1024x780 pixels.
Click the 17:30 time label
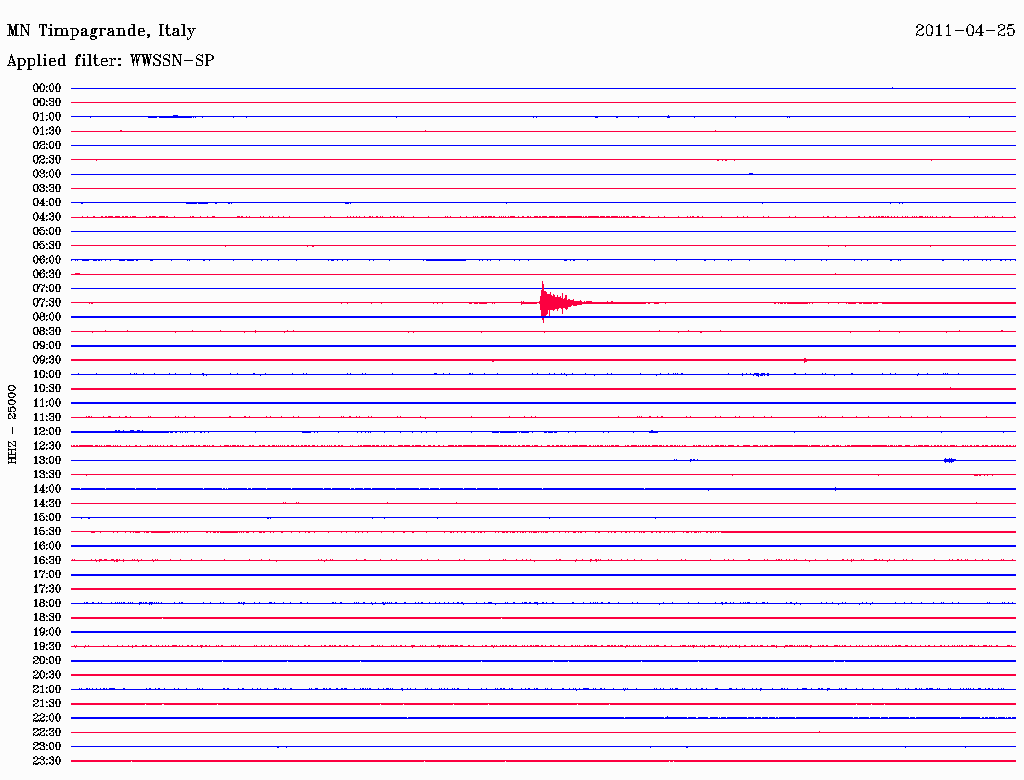(47, 589)
